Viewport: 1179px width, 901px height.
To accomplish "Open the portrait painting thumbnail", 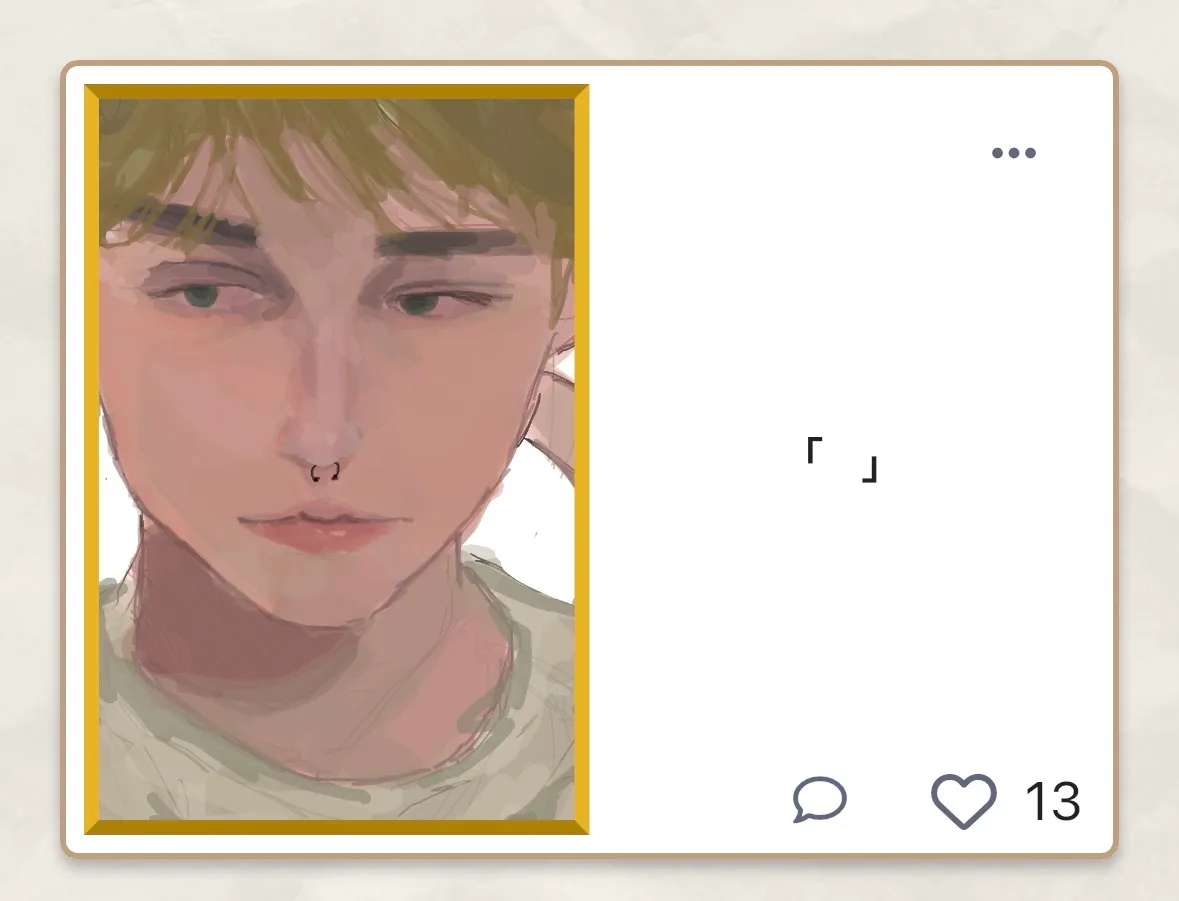I will [337, 460].
